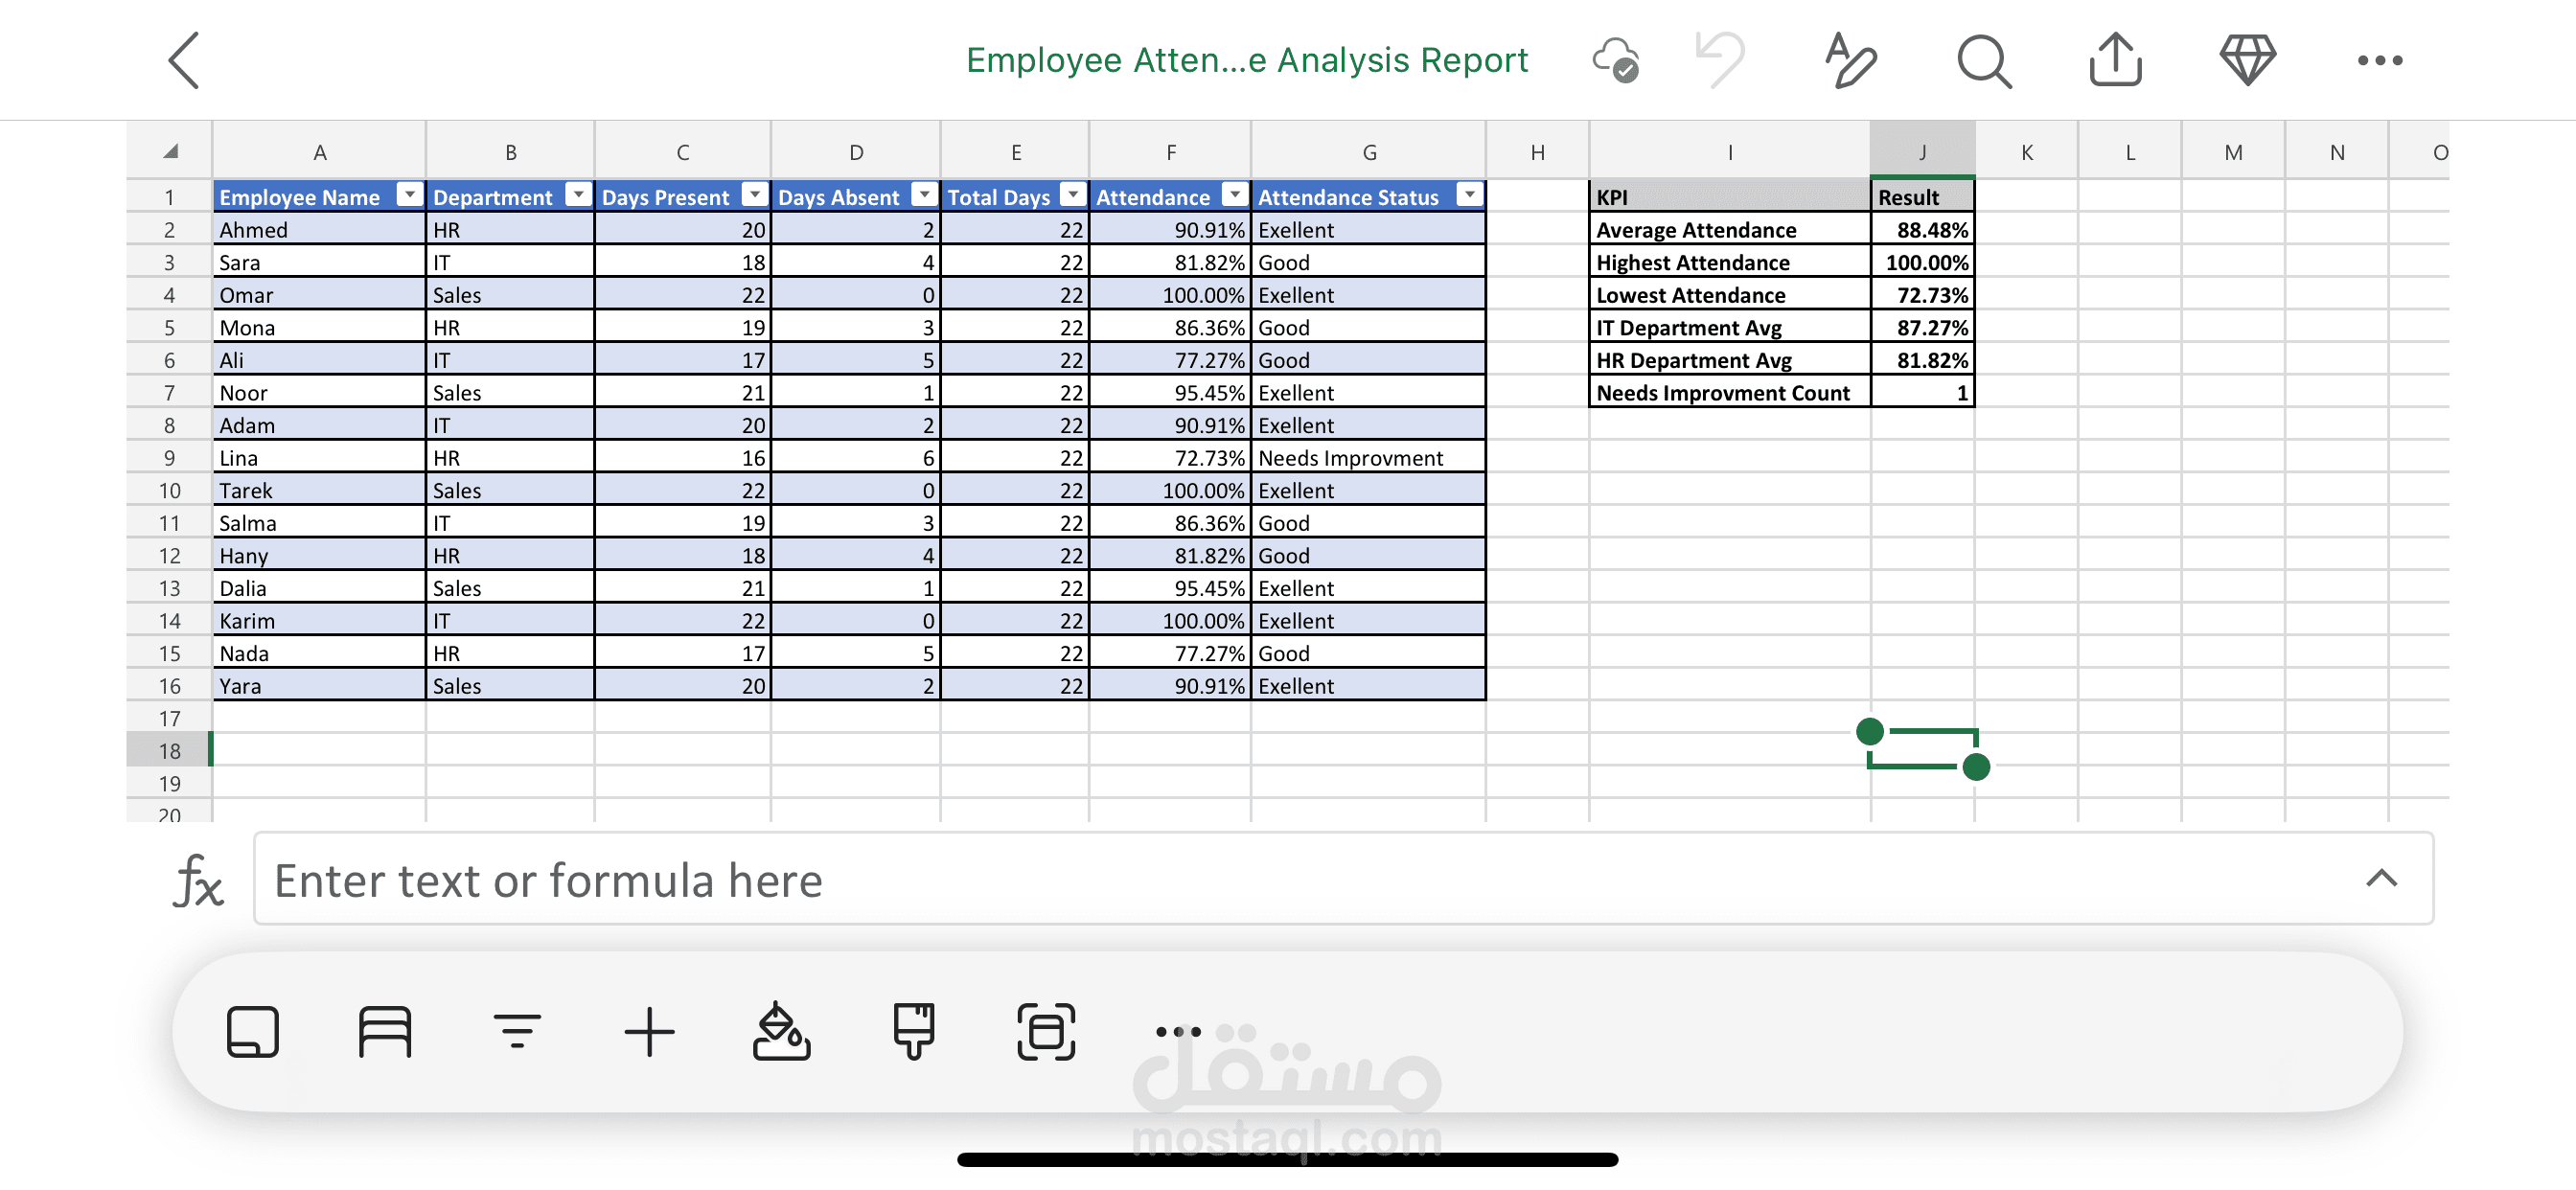Select the cell containing Ahmed
The image size is (2576, 1190).
coord(319,230)
